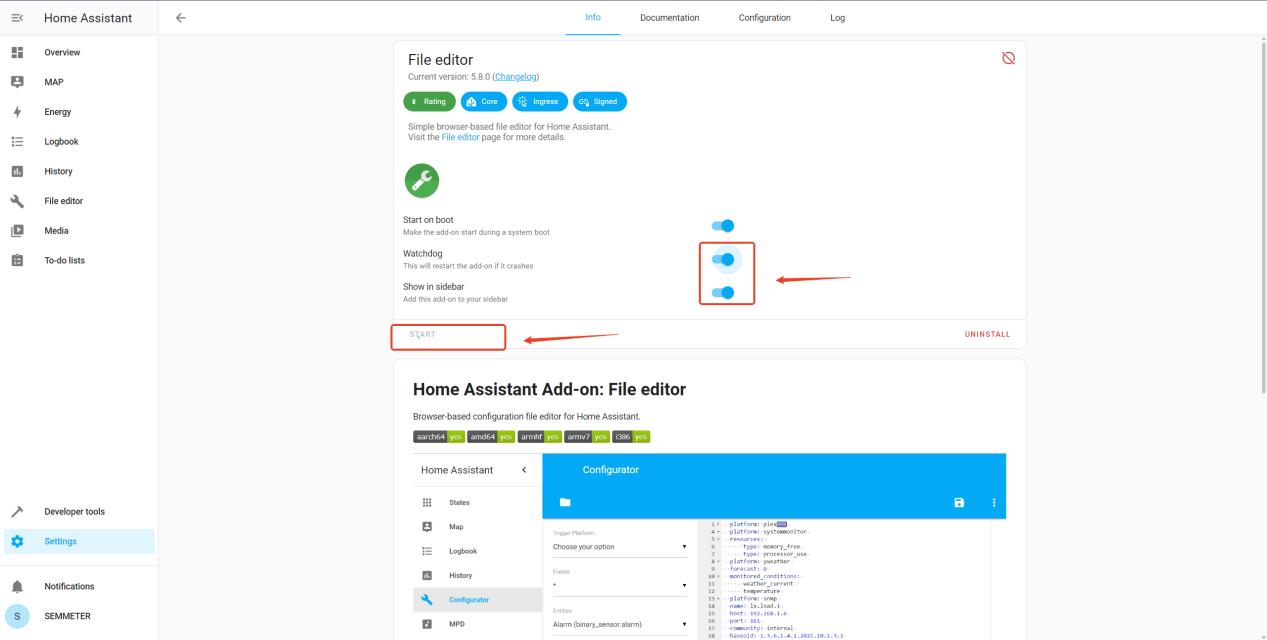Open the To-do lists clipboard icon

[x=17, y=260]
